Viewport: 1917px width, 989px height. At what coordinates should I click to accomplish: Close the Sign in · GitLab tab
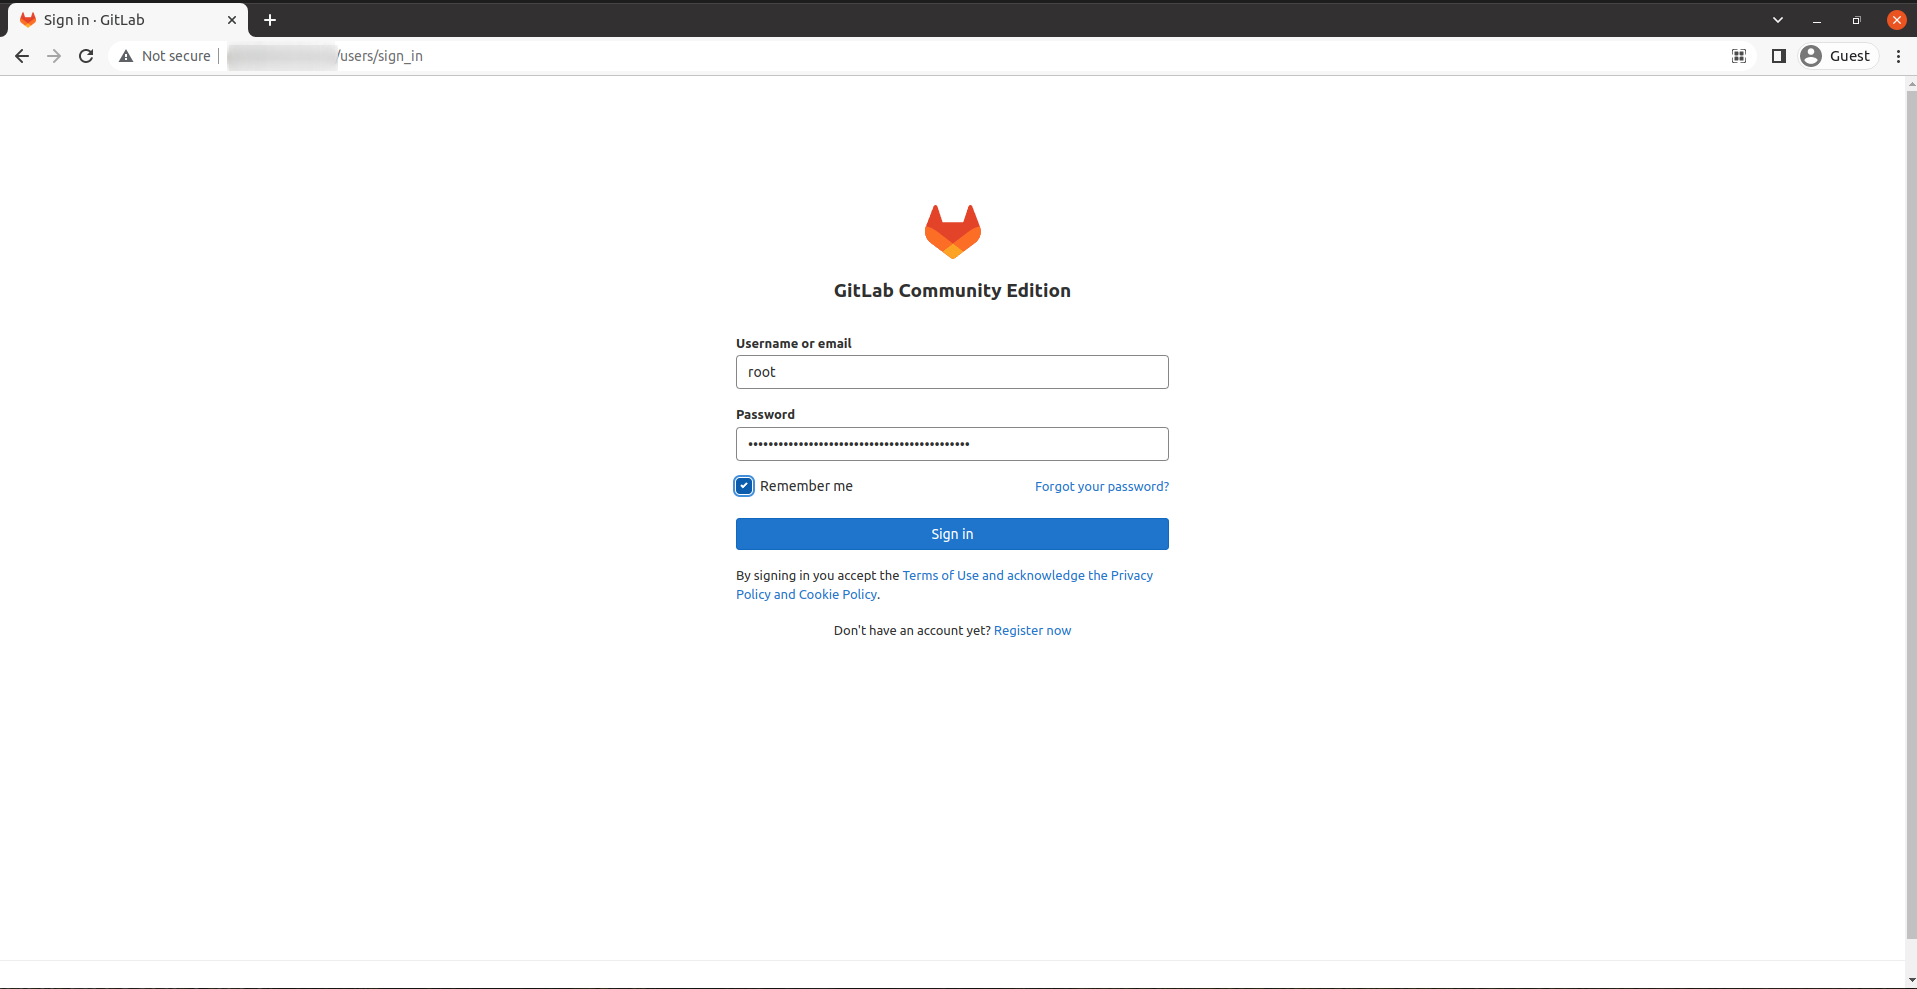click(x=232, y=20)
